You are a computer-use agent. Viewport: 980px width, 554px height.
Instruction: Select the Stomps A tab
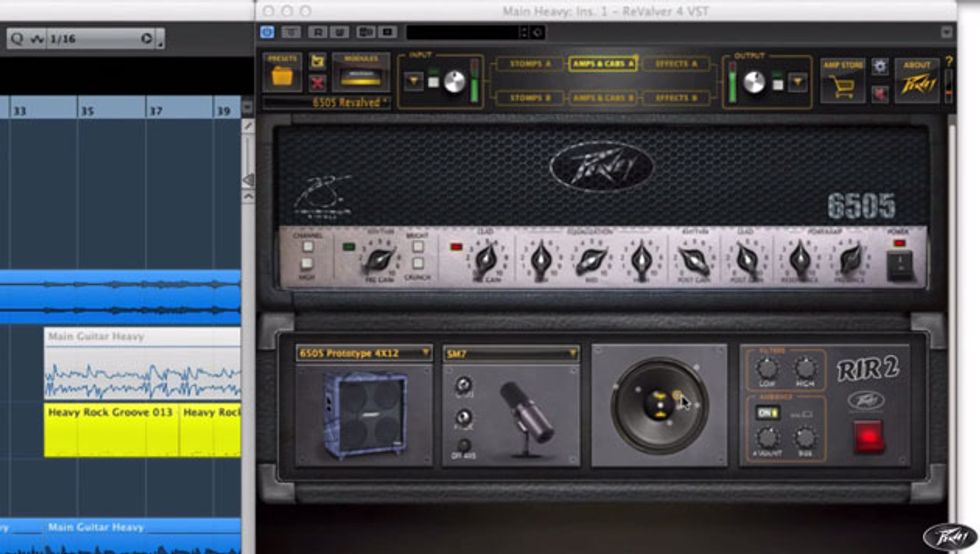pos(531,64)
